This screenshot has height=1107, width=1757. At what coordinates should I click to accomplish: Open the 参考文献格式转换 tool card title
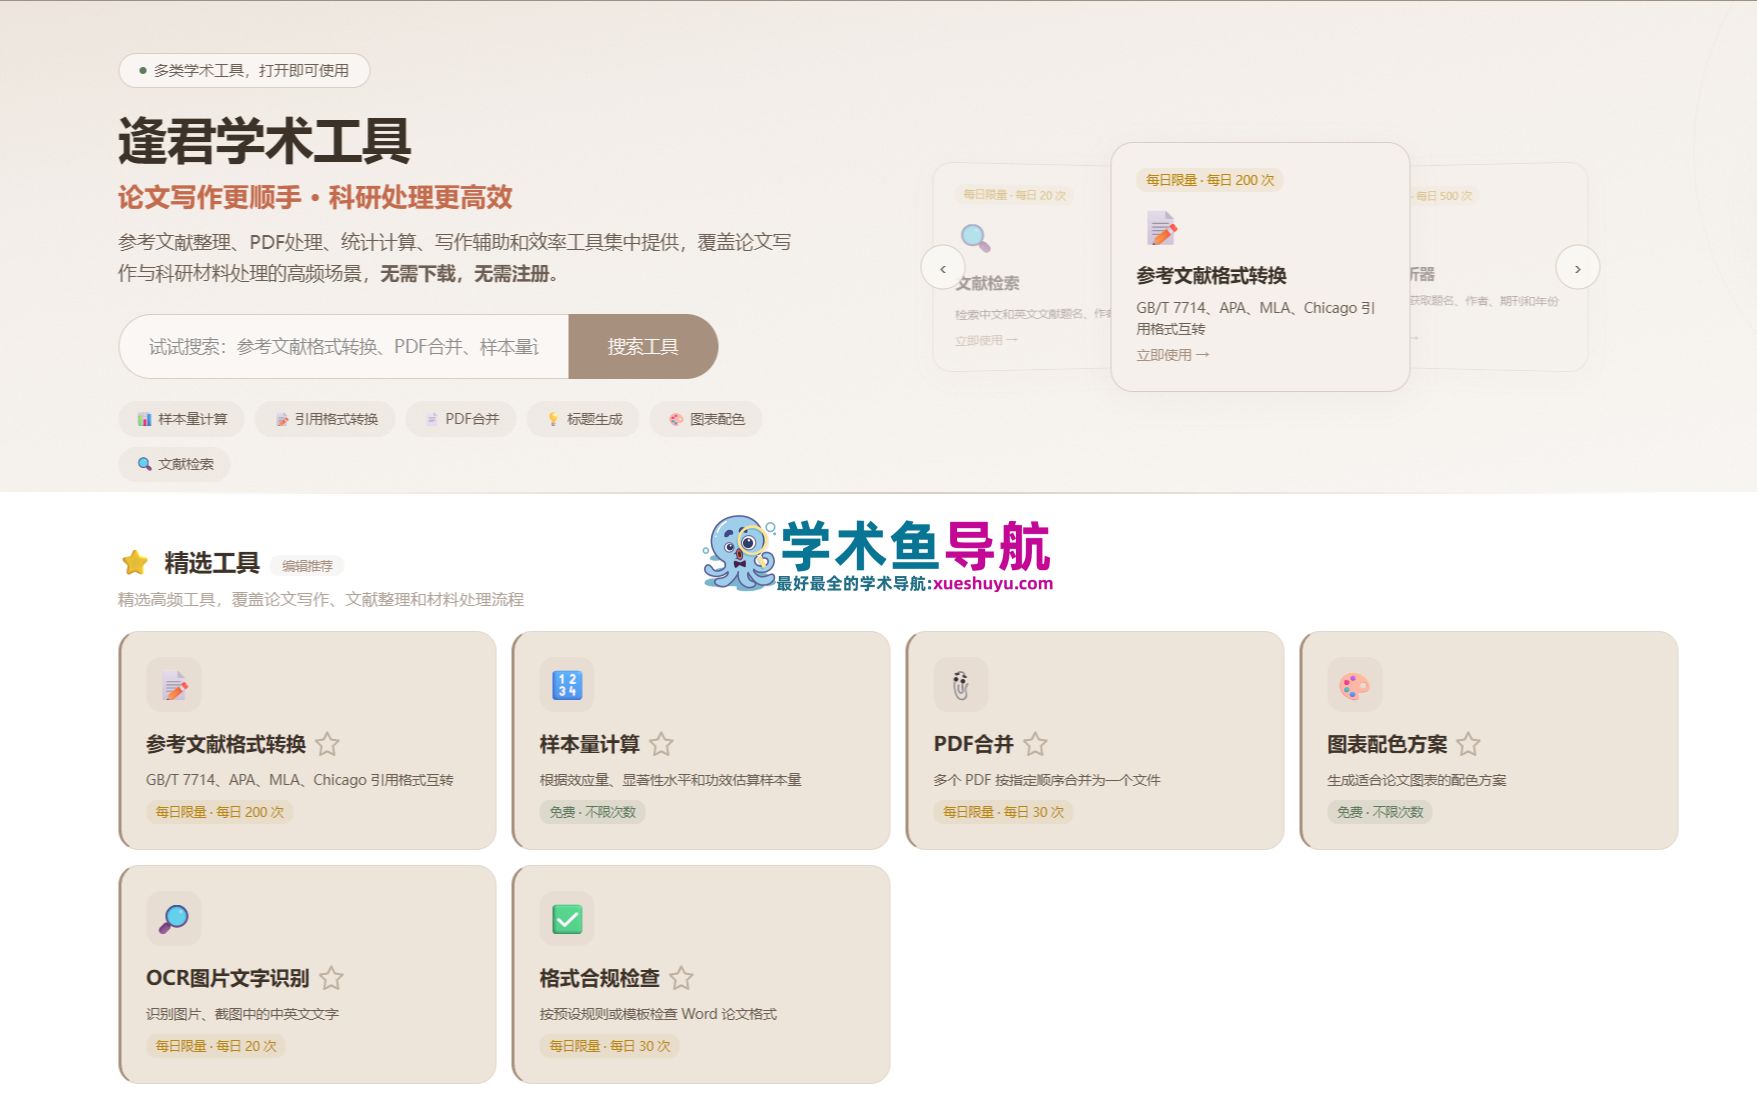pos(226,744)
